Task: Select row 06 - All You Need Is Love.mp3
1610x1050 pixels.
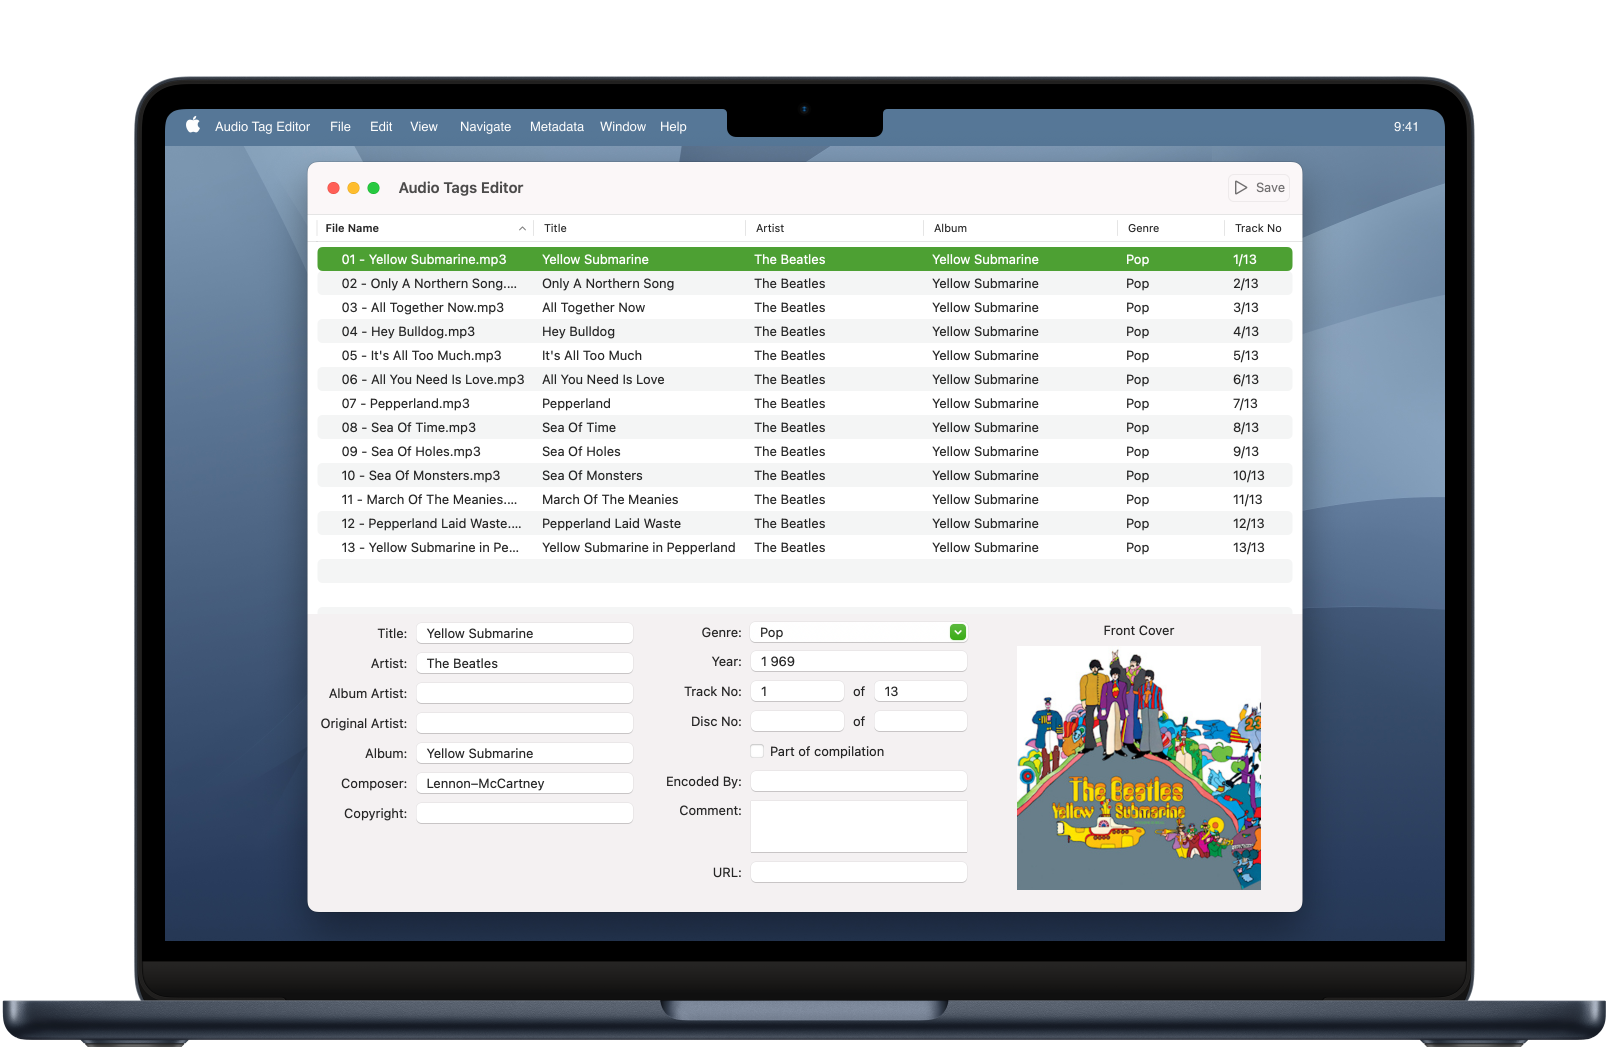Action: tap(805, 379)
